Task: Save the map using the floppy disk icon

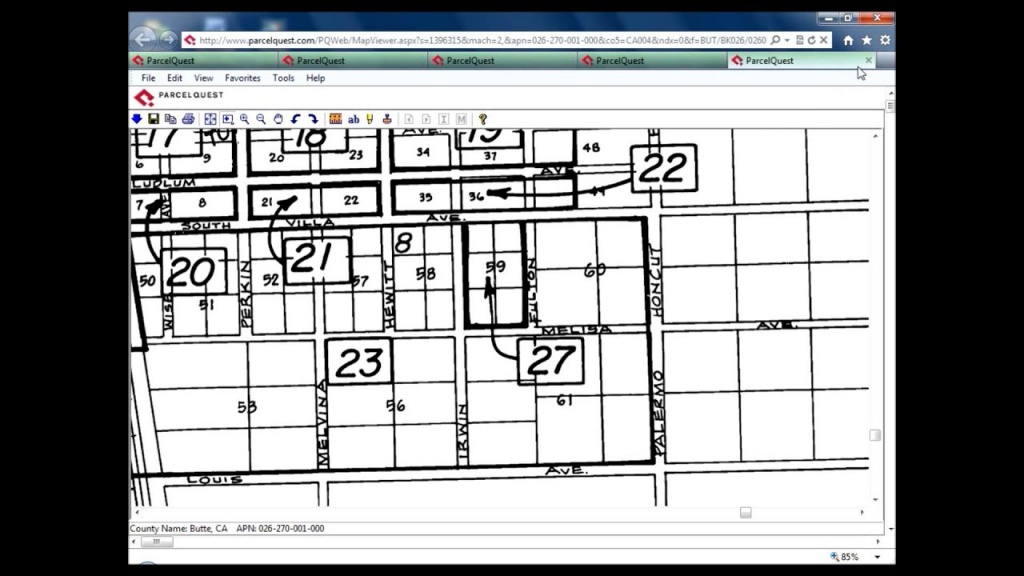Action: pos(153,119)
